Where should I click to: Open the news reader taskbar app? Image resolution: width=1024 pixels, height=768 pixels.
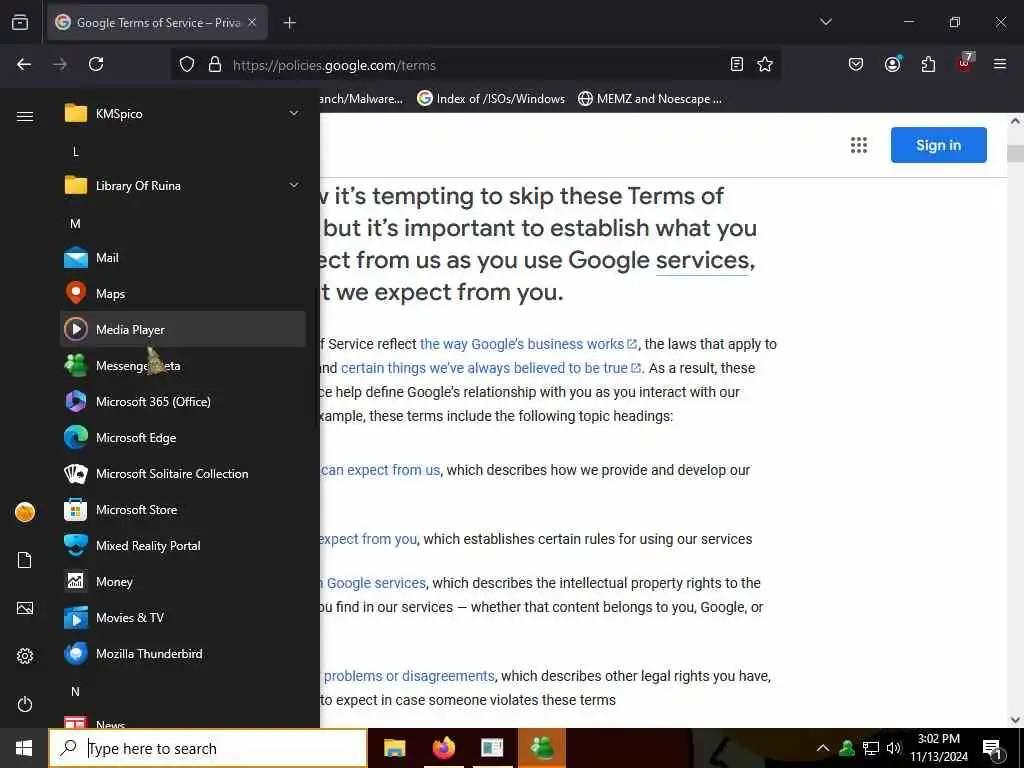492,748
